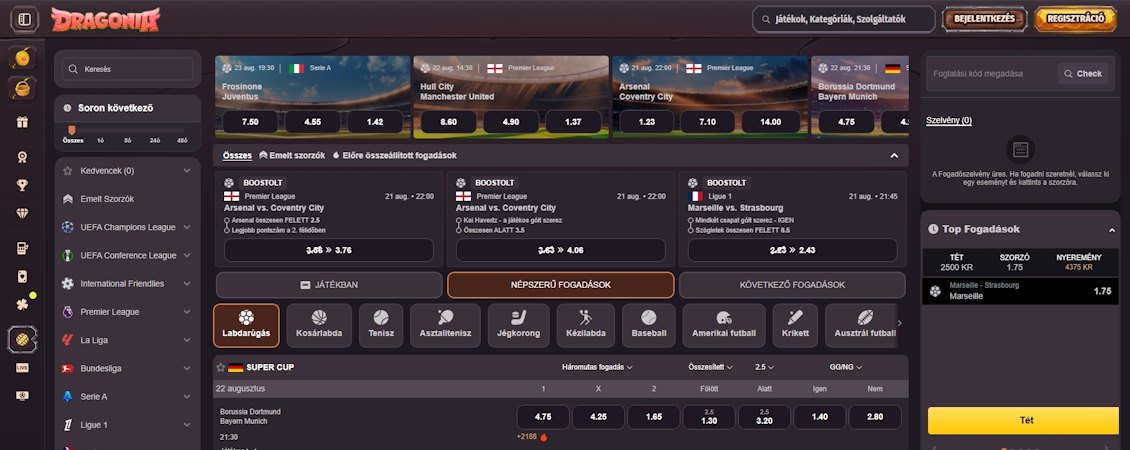Open the trophy tournaments icon

22,185
